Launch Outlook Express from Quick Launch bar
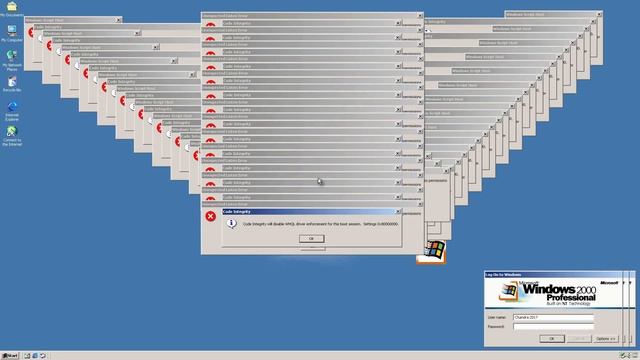The width and height of the screenshot is (640, 360). click(42, 356)
